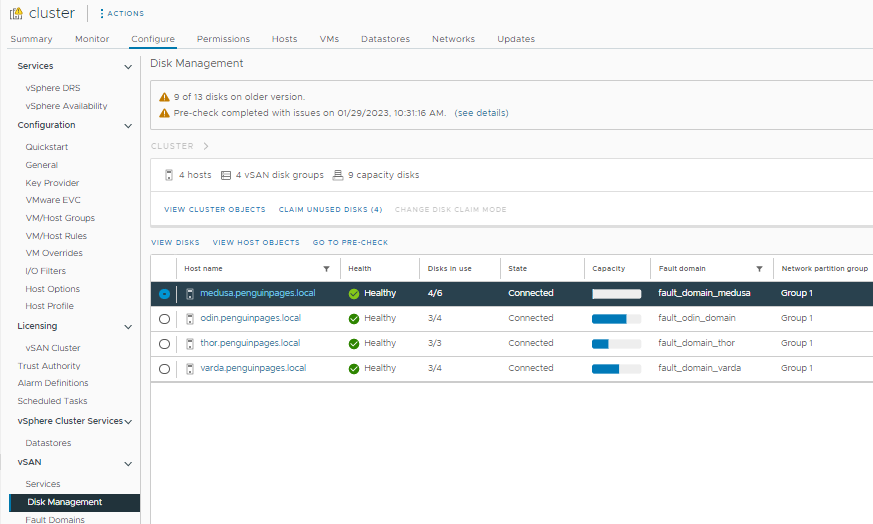Collapse the vSphere Cluster Services section
This screenshot has width=873, height=524.
coord(128,422)
